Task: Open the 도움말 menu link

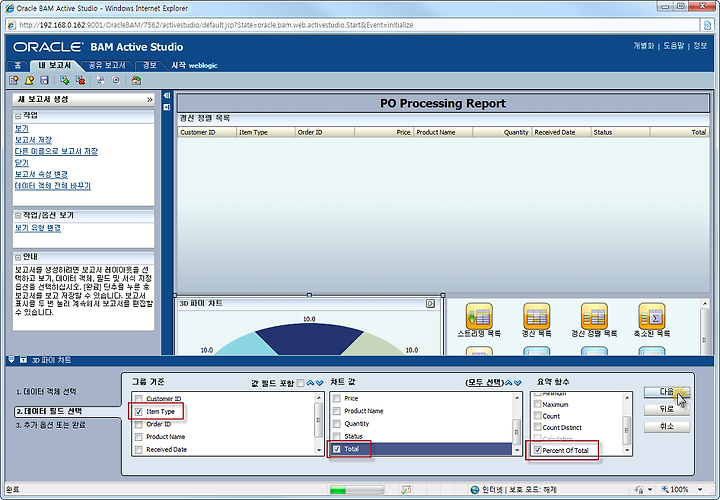Action: [x=674, y=46]
